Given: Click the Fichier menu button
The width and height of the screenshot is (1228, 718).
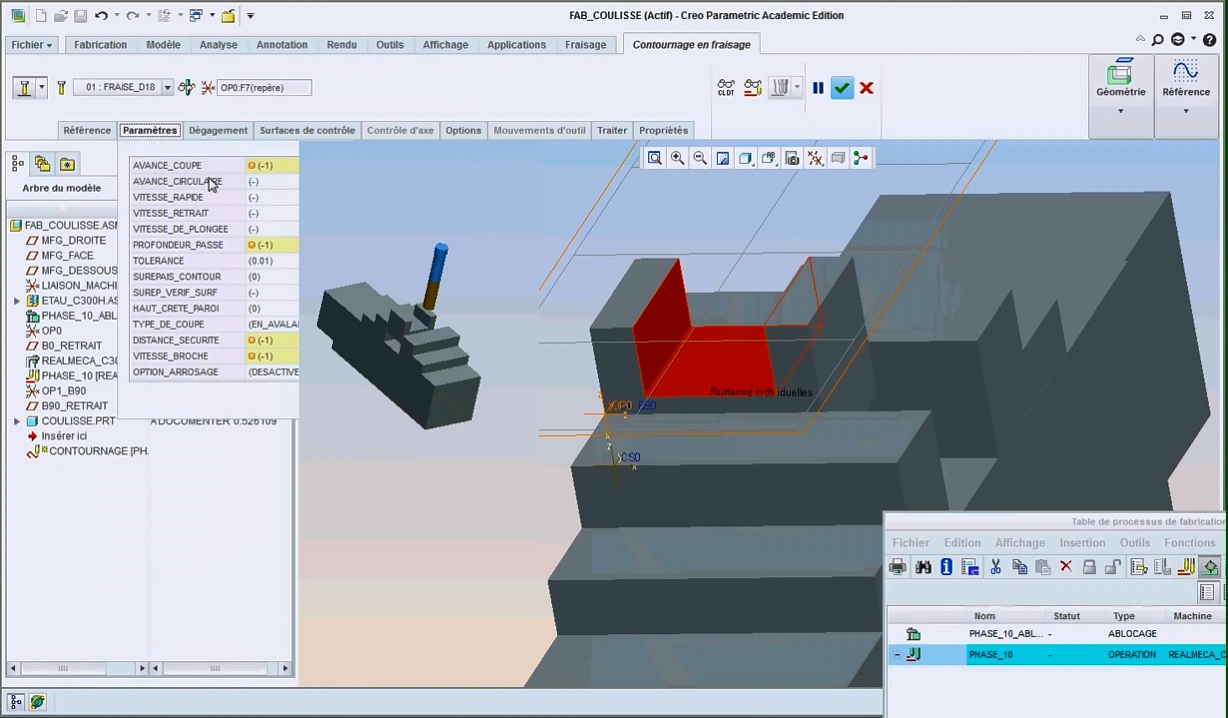Looking at the screenshot, I should click(x=33, y=45).
